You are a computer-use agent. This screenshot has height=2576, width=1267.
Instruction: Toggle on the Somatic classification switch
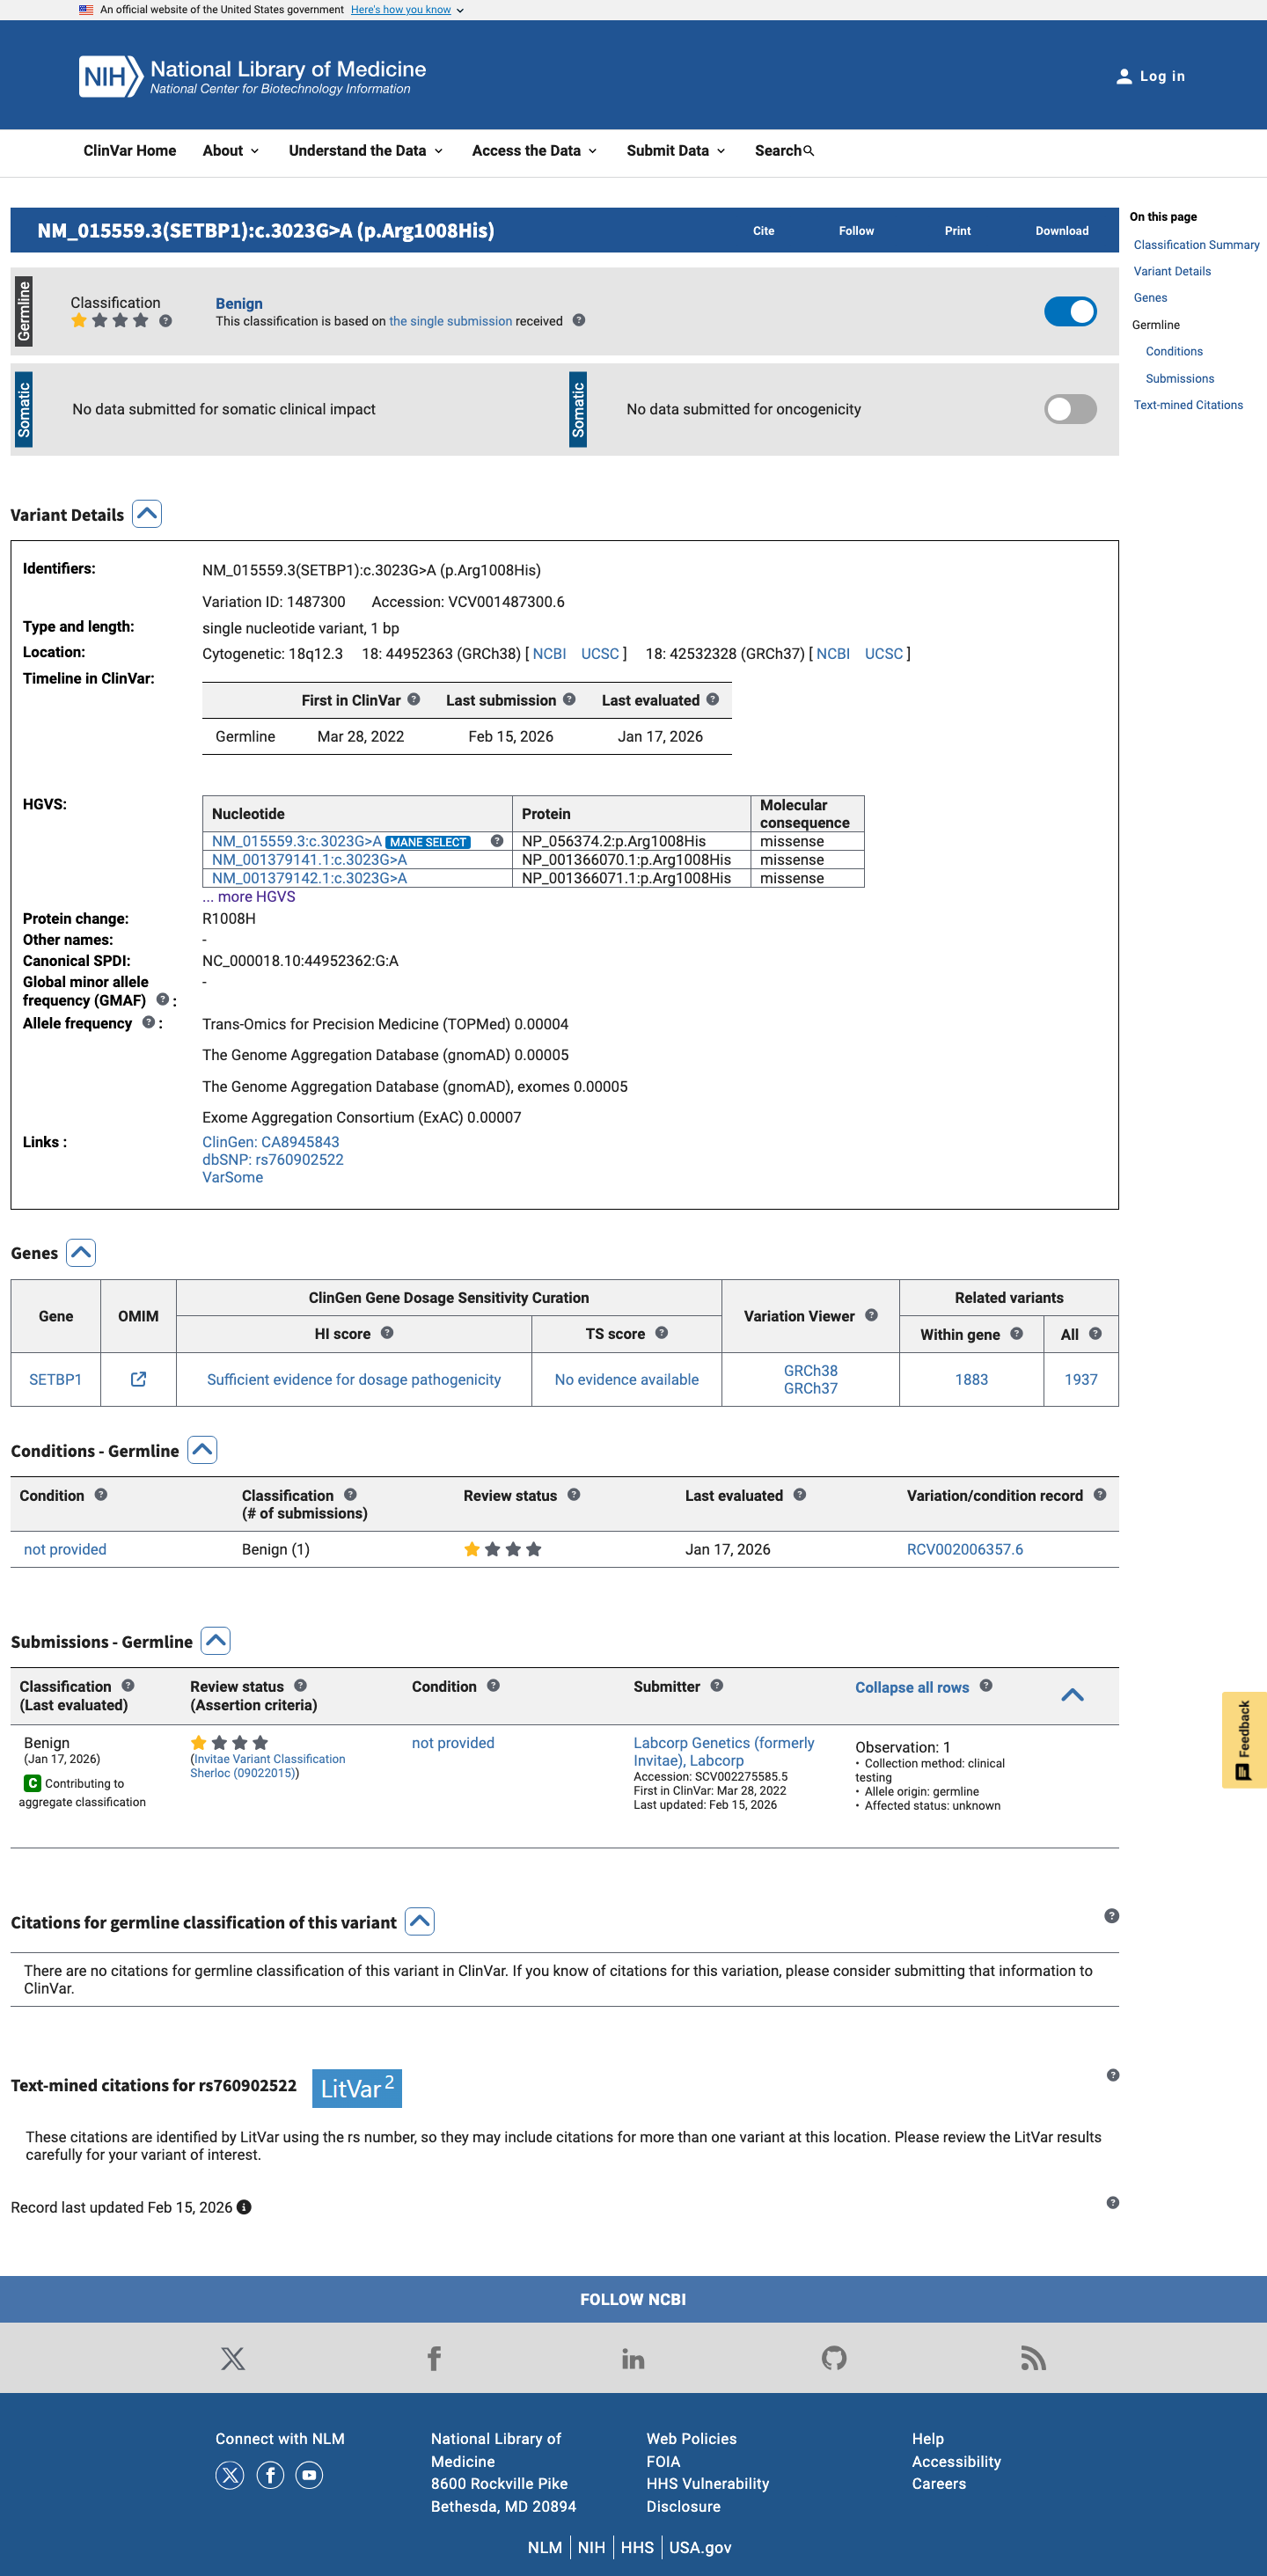tap(1070, 409)
